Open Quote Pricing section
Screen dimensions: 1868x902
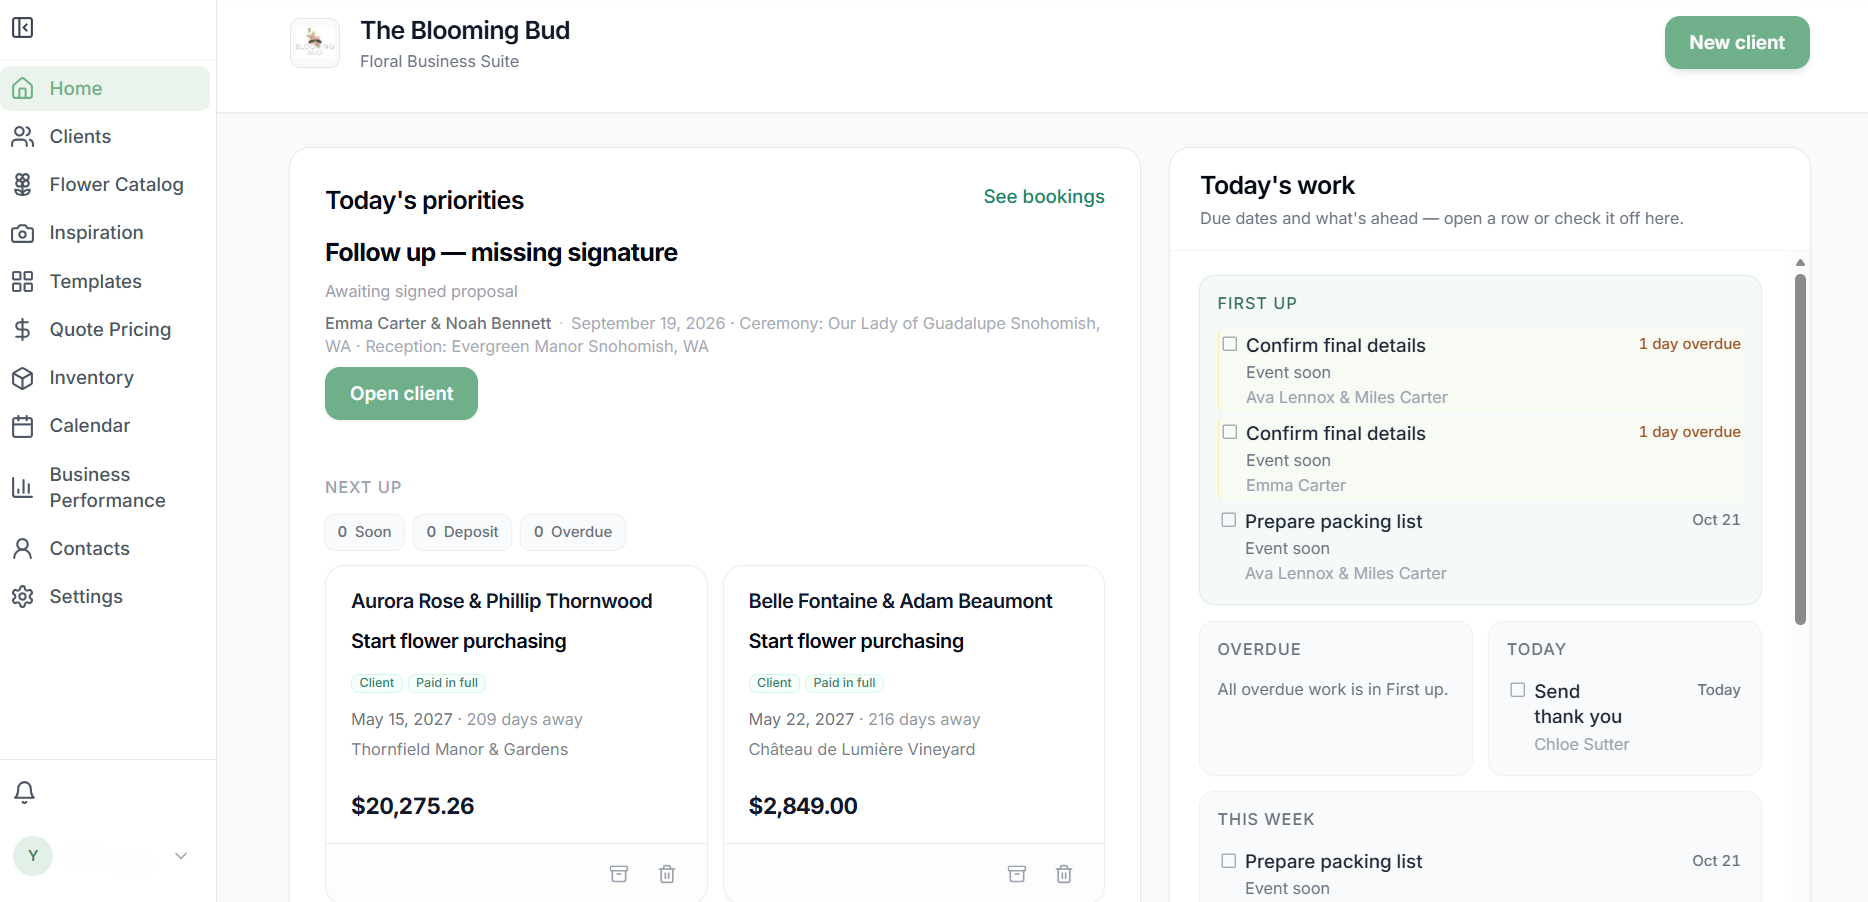[105, 329]
